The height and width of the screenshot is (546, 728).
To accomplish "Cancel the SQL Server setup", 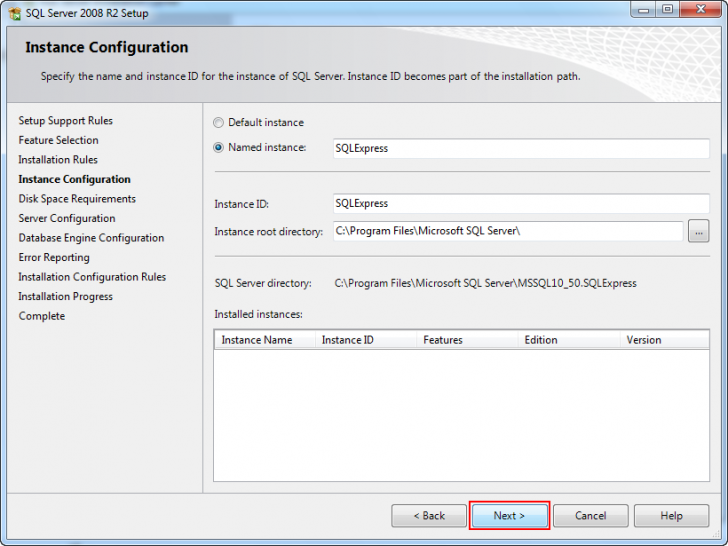I will coord(591,516).
